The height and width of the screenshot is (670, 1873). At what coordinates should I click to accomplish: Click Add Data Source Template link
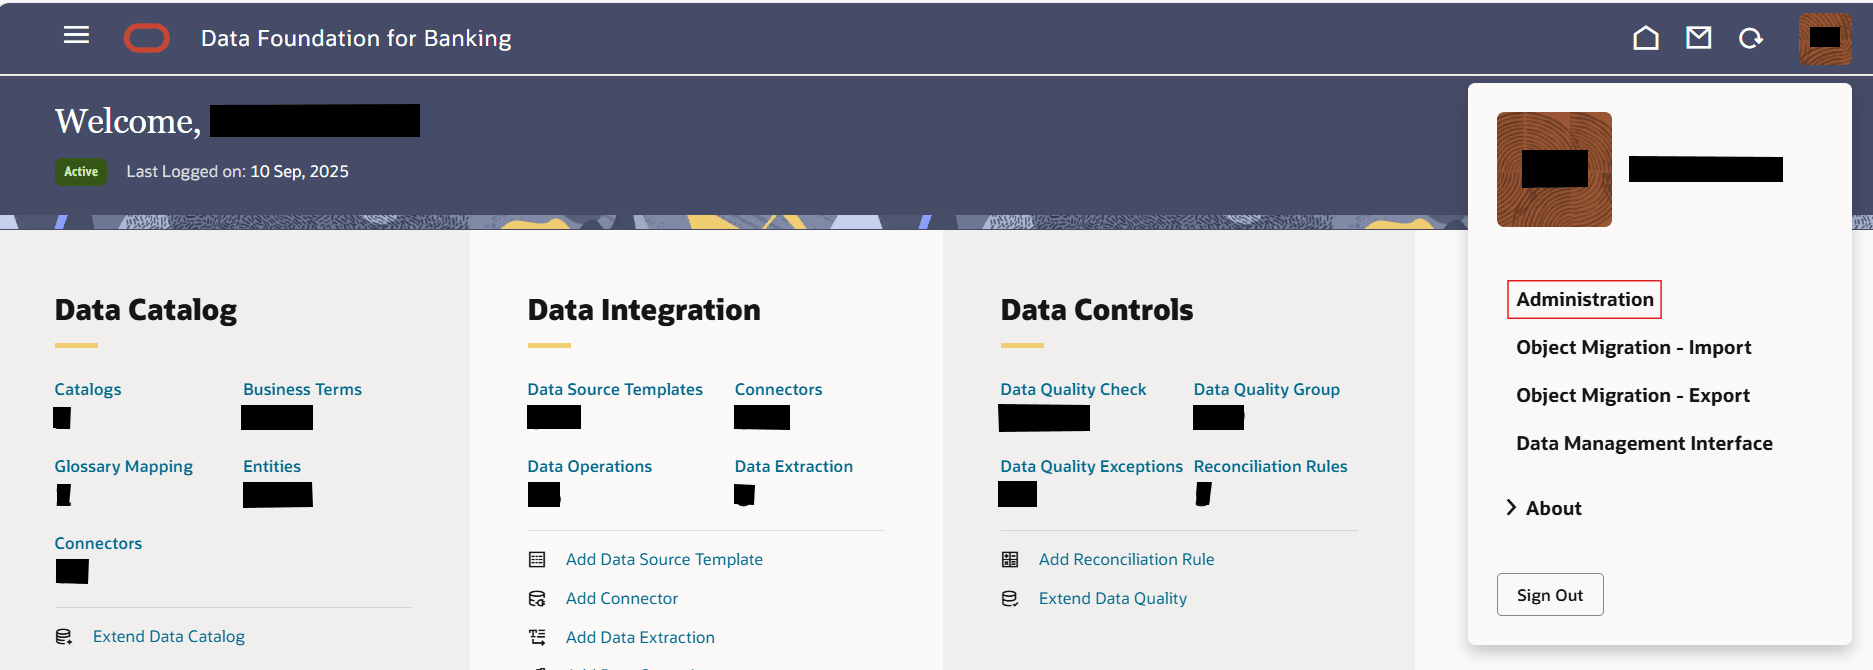click(x=664, y=559)
